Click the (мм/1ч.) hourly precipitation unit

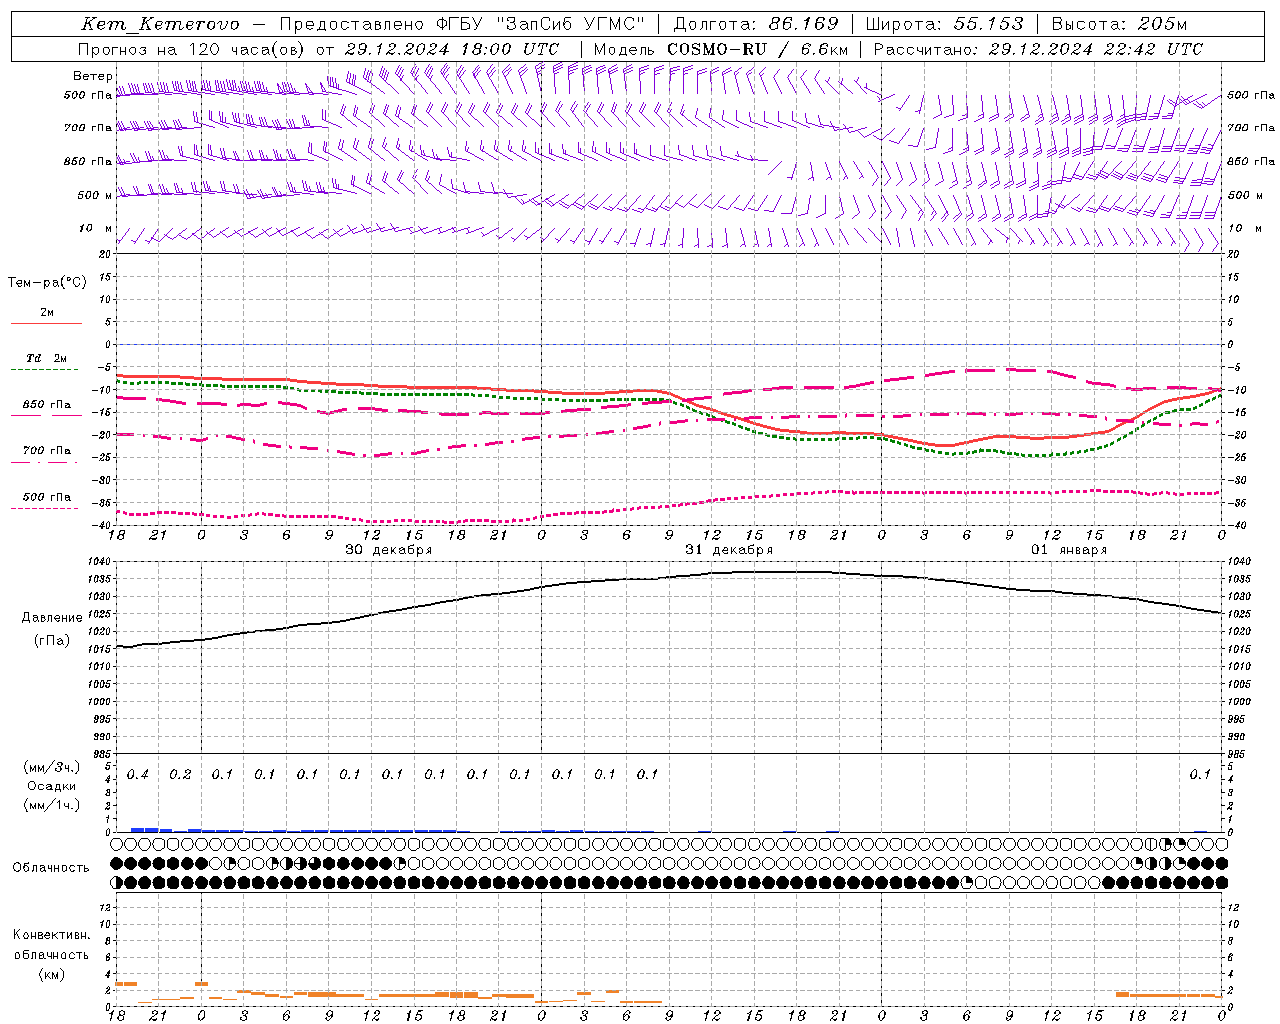pos(53,805)
